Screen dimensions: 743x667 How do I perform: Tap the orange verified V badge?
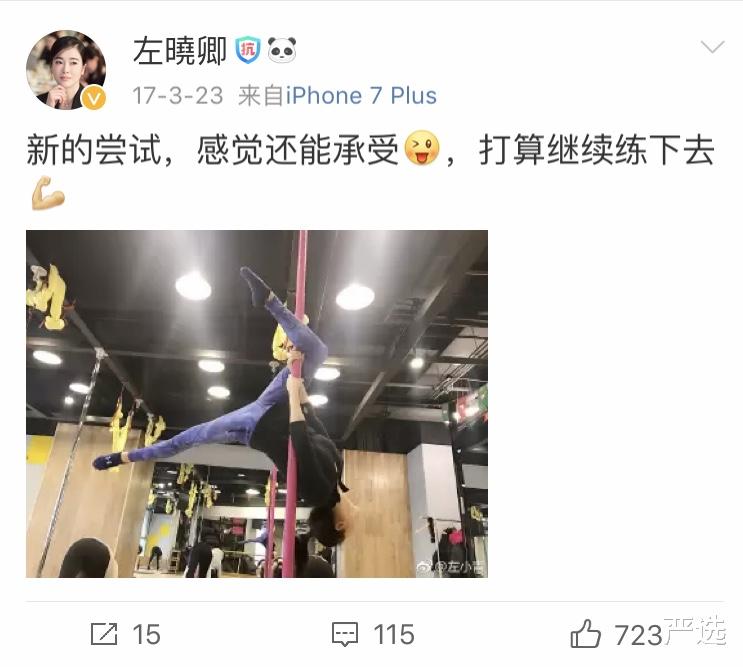[x=94, y=98]
